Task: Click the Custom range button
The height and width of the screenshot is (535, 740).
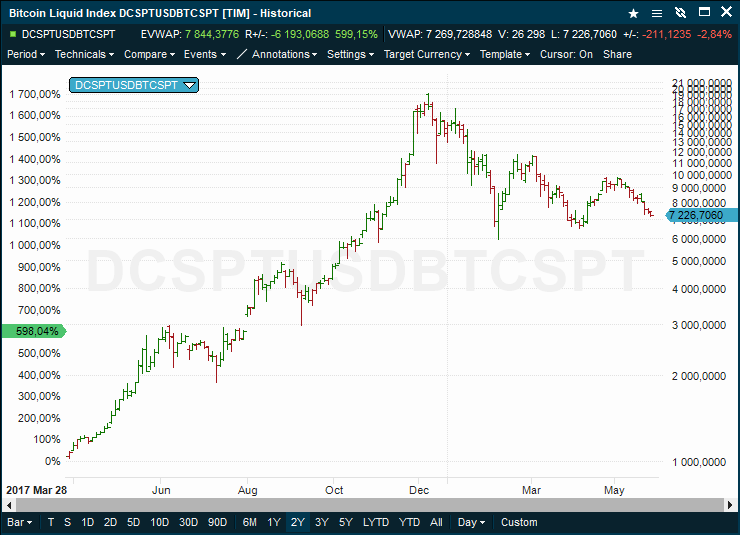Action: [x=519, y=522]
